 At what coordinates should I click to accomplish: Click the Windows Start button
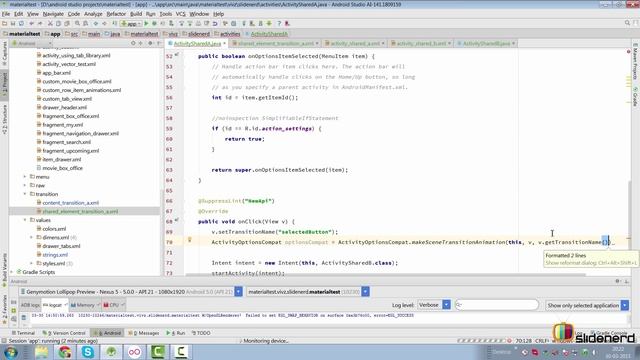(11, 352)
